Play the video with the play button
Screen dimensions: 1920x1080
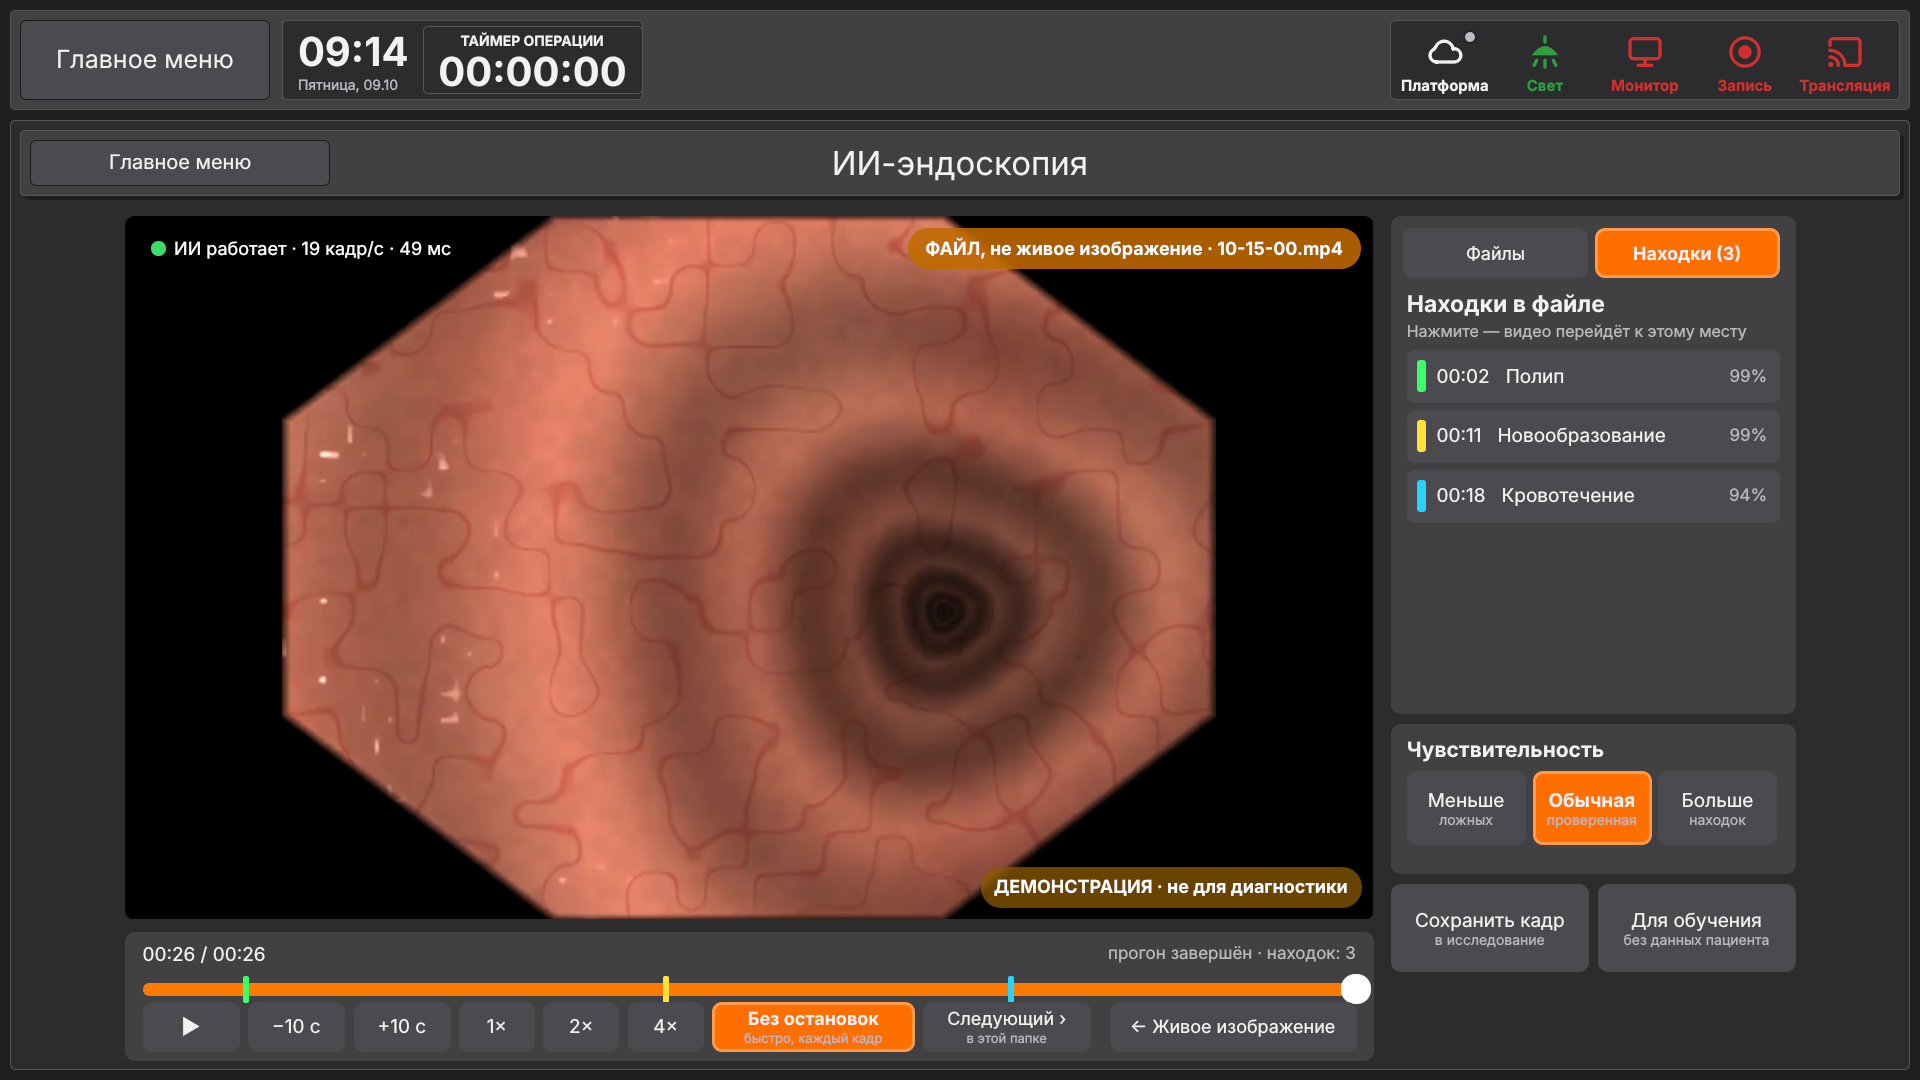pos(191,1027)
